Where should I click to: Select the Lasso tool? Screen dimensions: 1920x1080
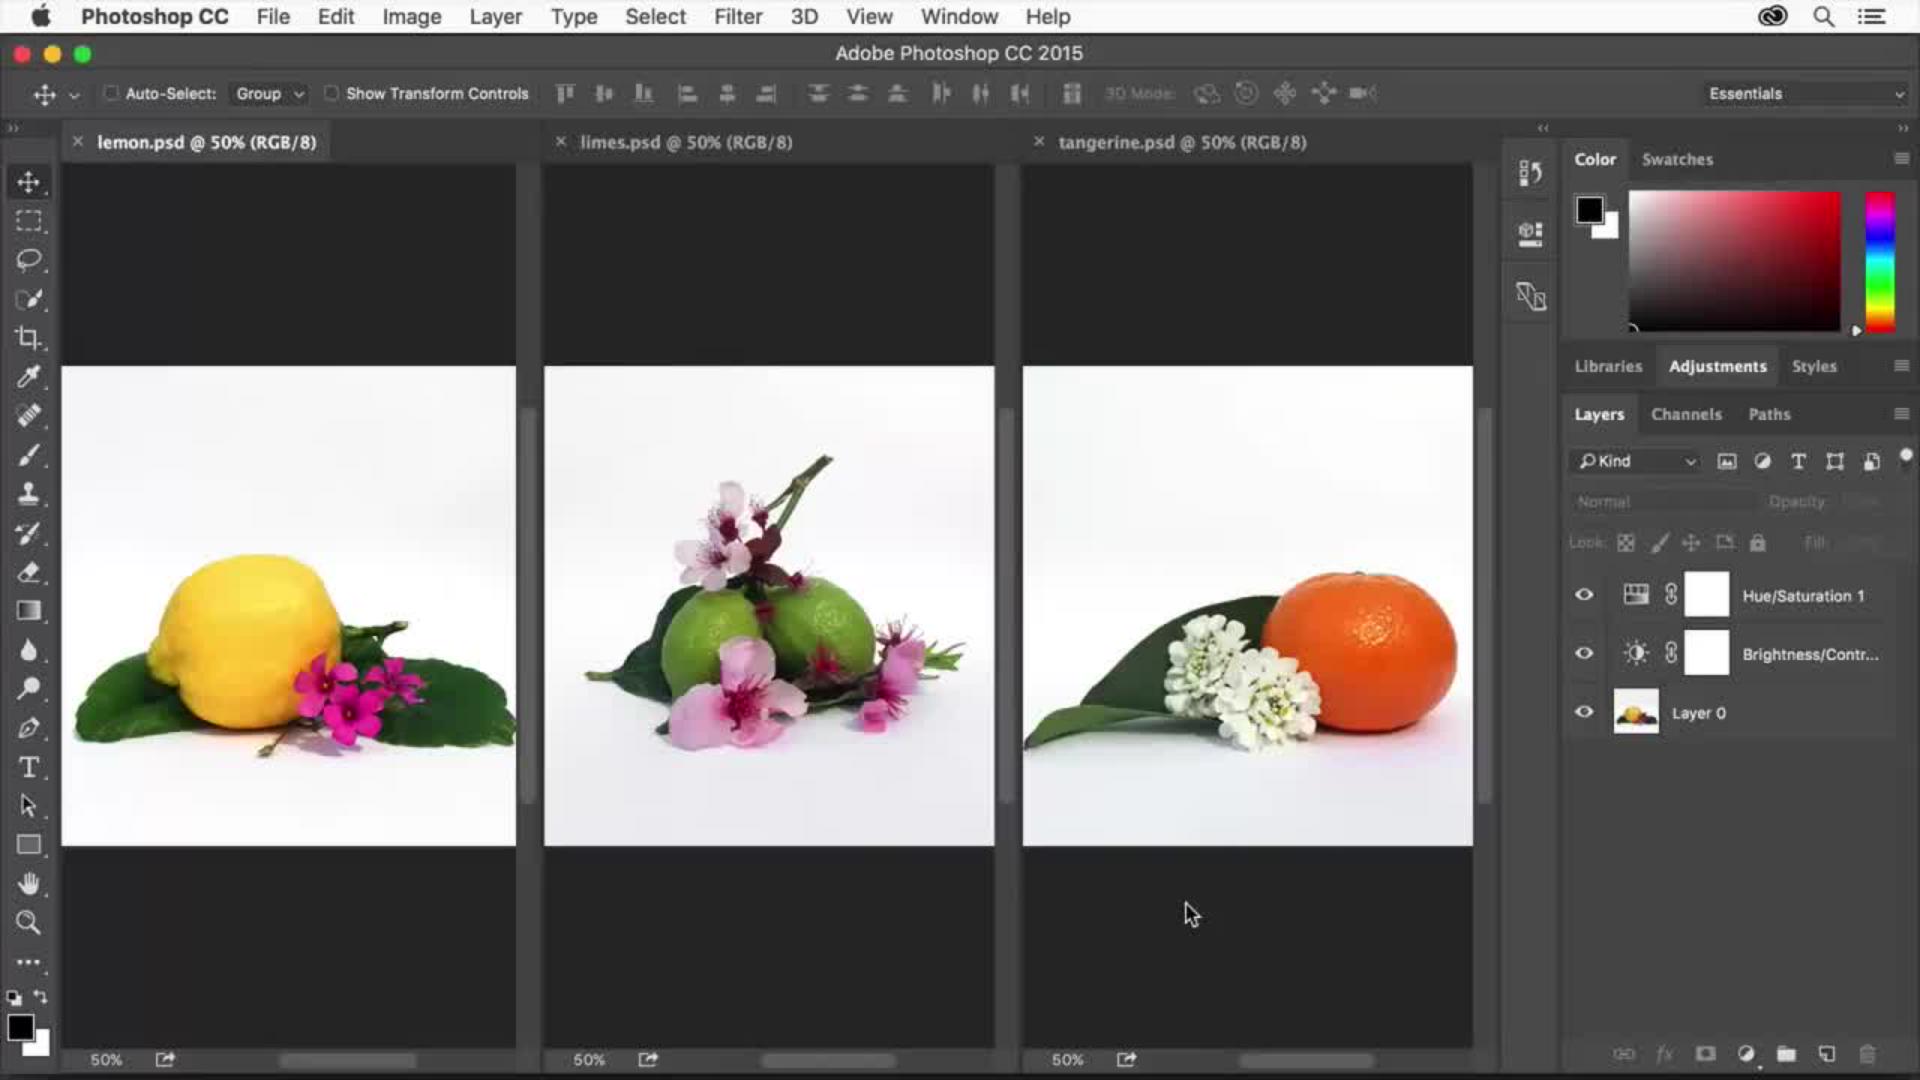(28, 260)
